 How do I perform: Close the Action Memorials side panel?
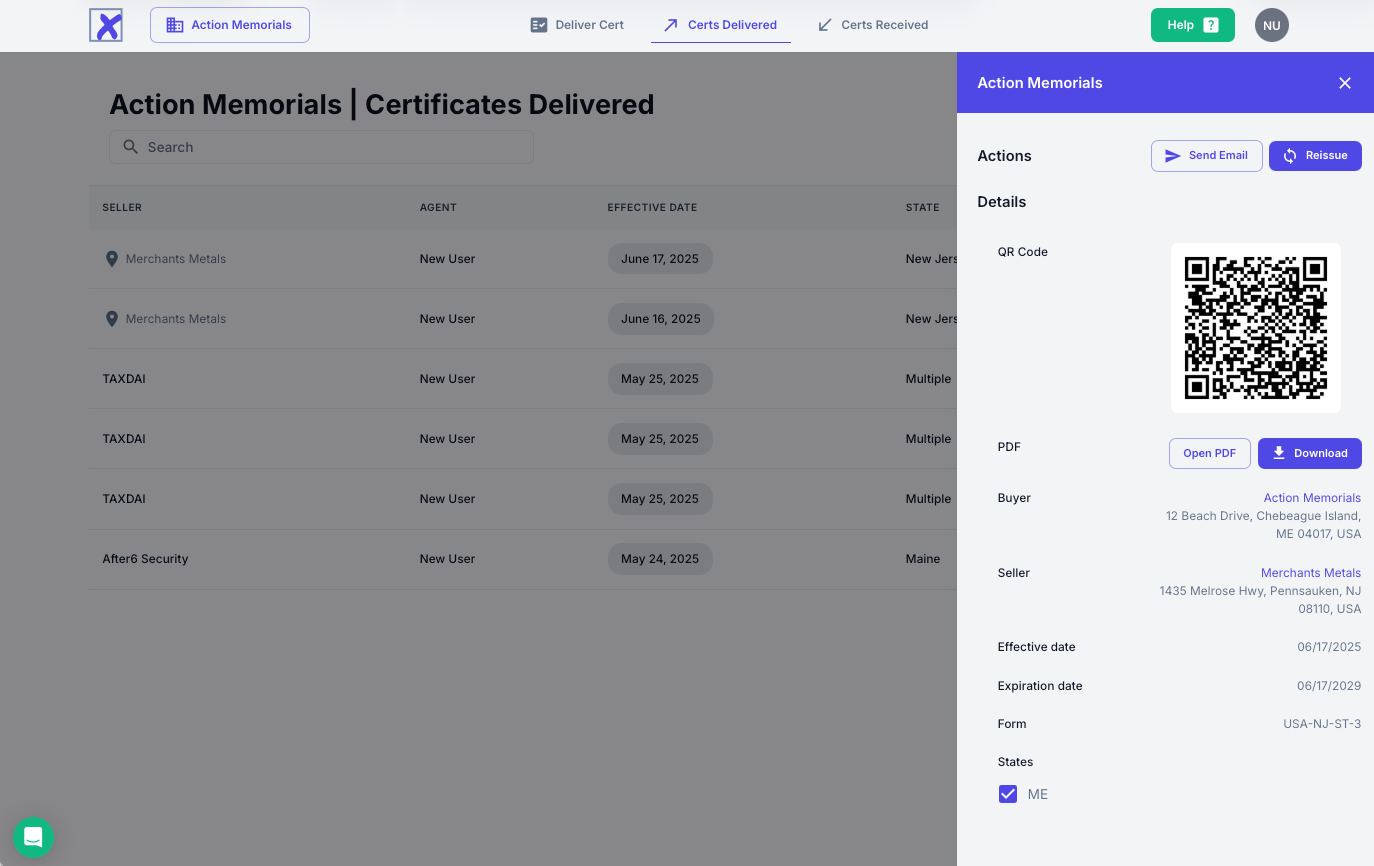(x=1345, y=83)
